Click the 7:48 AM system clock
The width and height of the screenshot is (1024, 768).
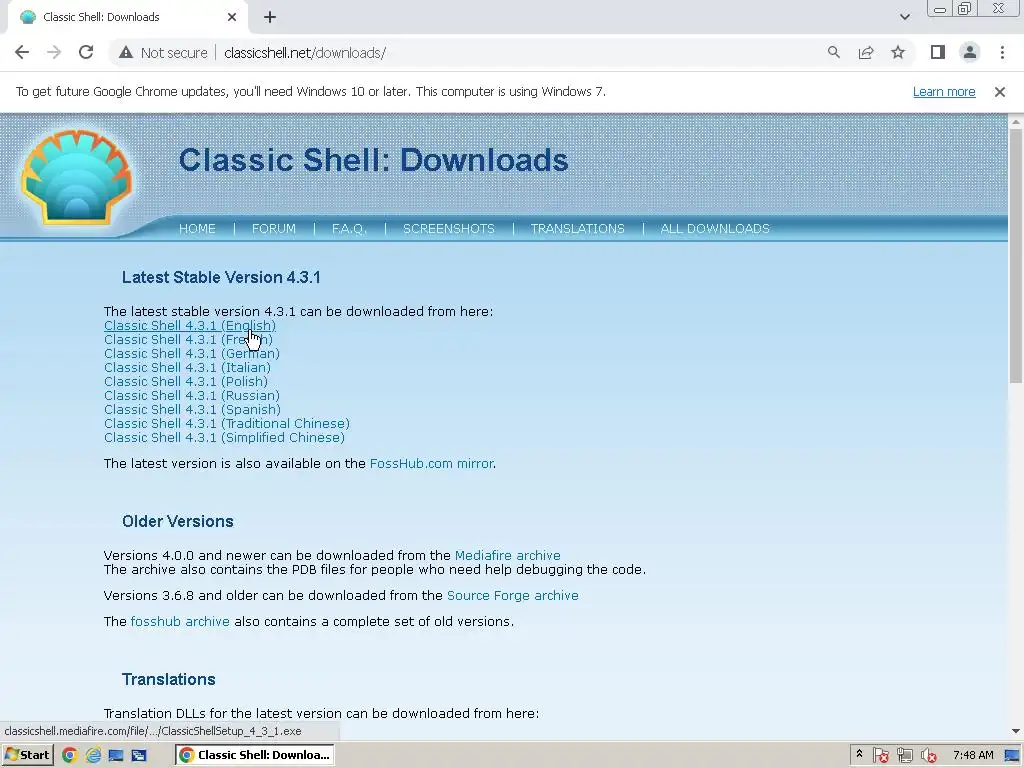973,755
